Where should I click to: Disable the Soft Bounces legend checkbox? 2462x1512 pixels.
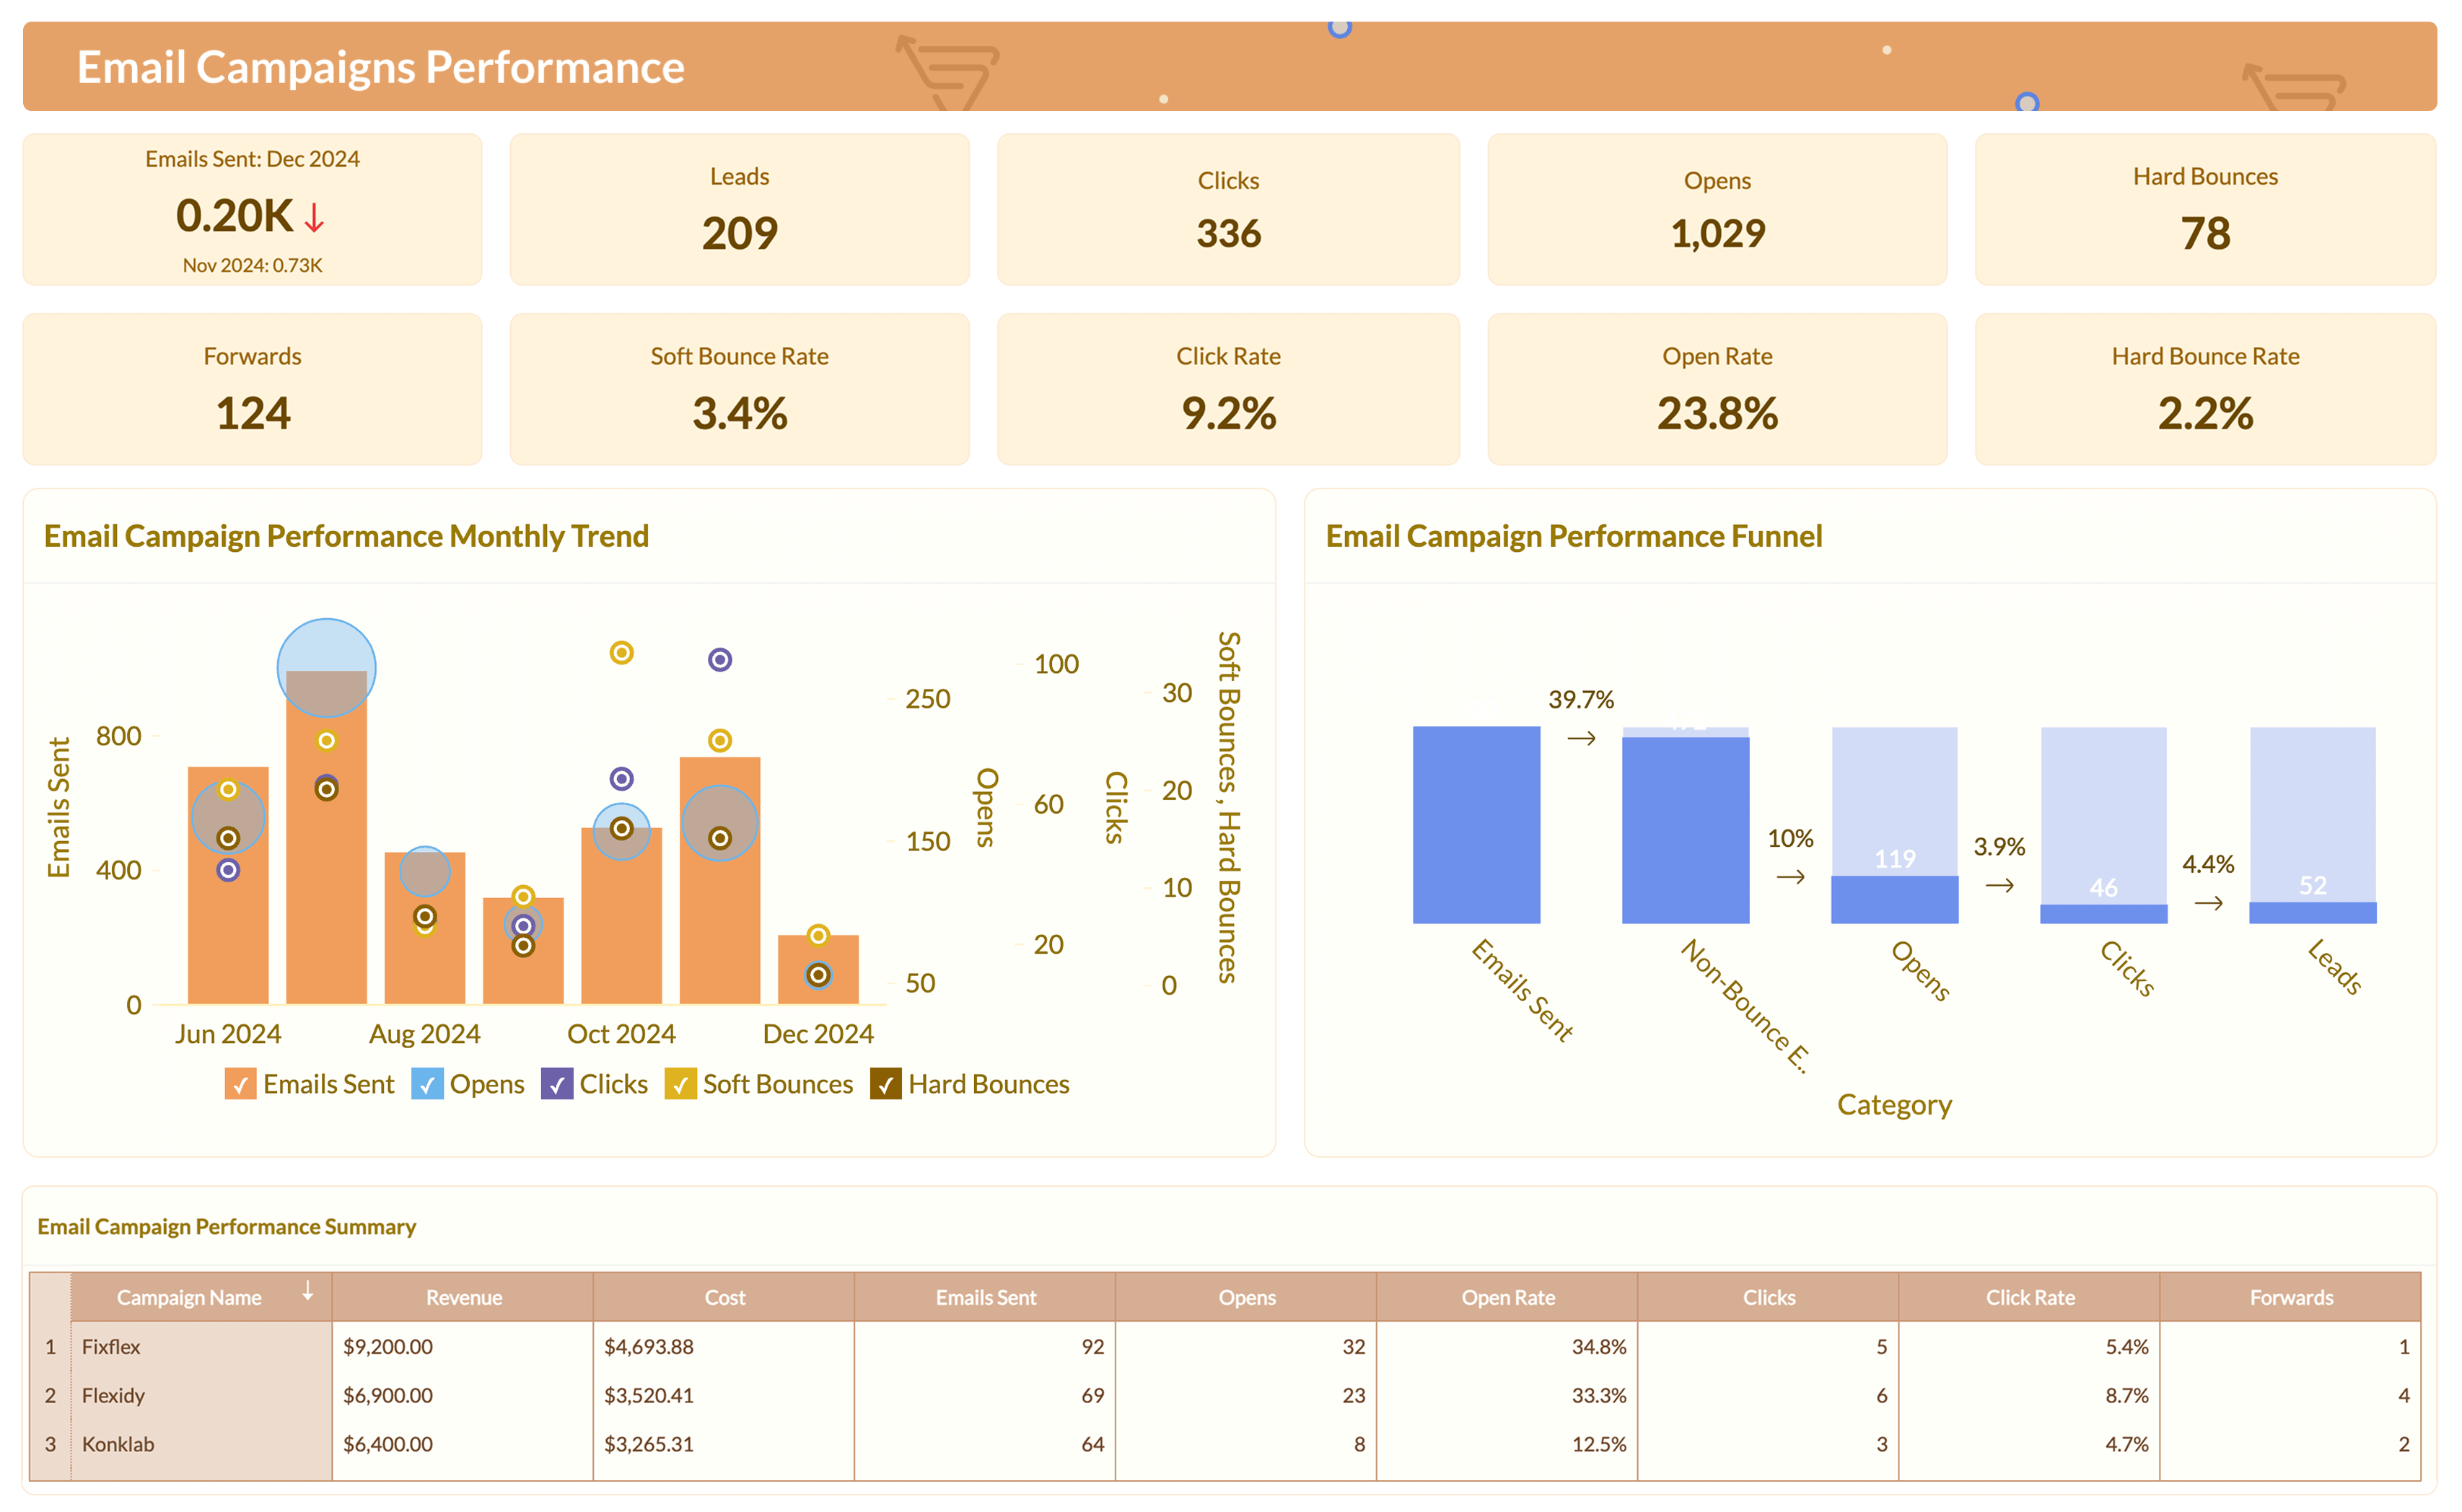click(x=680, y=1084)
